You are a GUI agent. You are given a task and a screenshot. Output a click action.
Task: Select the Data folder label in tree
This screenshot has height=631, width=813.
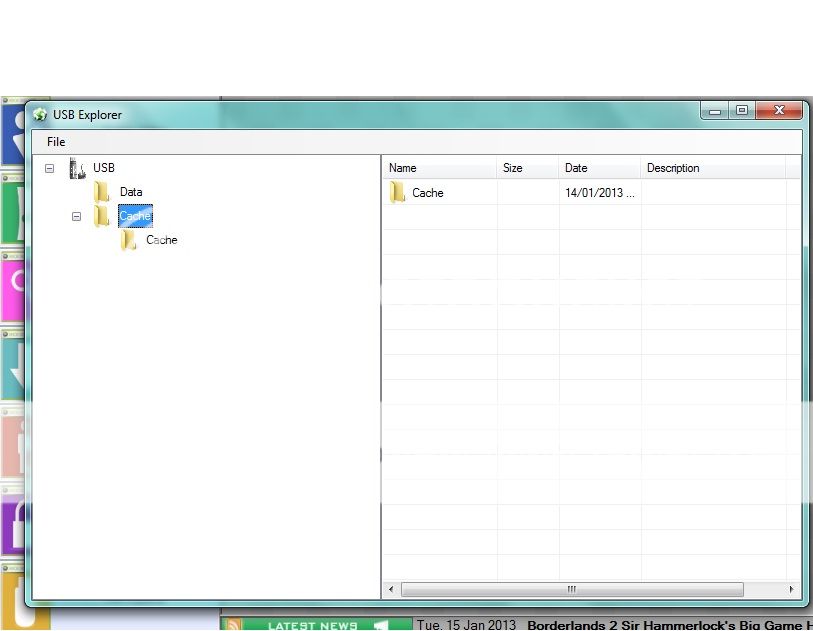(131, 192)
